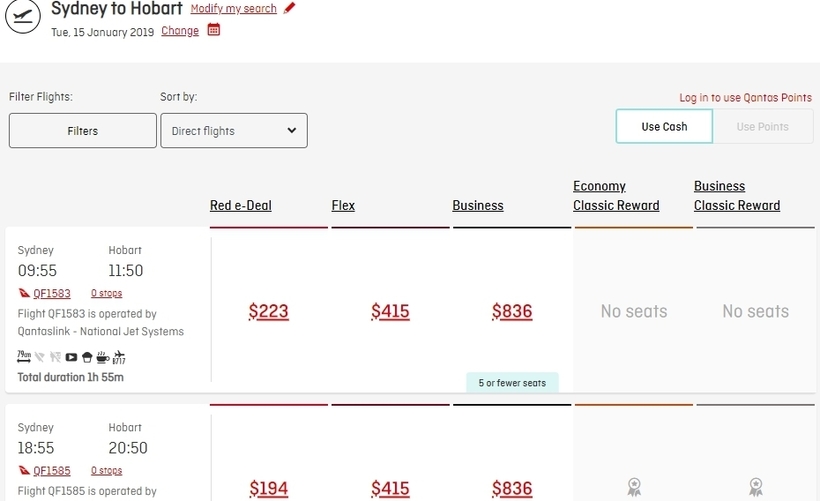
Task: Open the Modify my search link
Action: 233,8
